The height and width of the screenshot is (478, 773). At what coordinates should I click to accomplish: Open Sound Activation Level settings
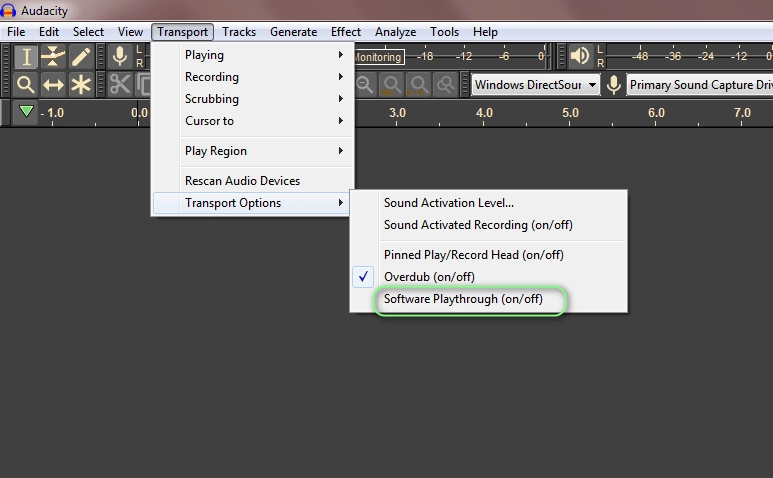point(448,203)
